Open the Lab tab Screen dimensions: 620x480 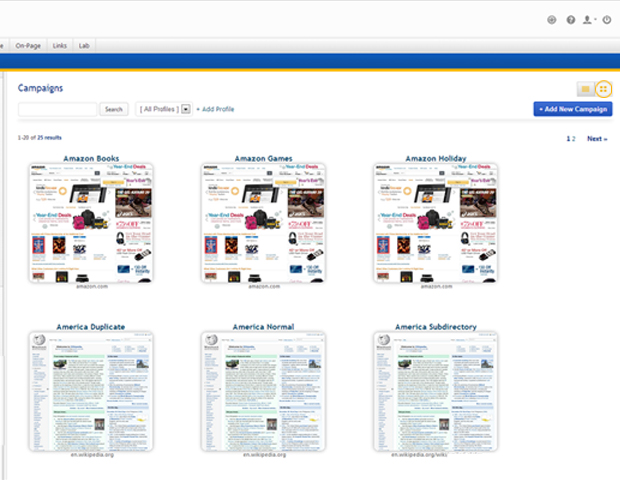[x=84, y=46]
